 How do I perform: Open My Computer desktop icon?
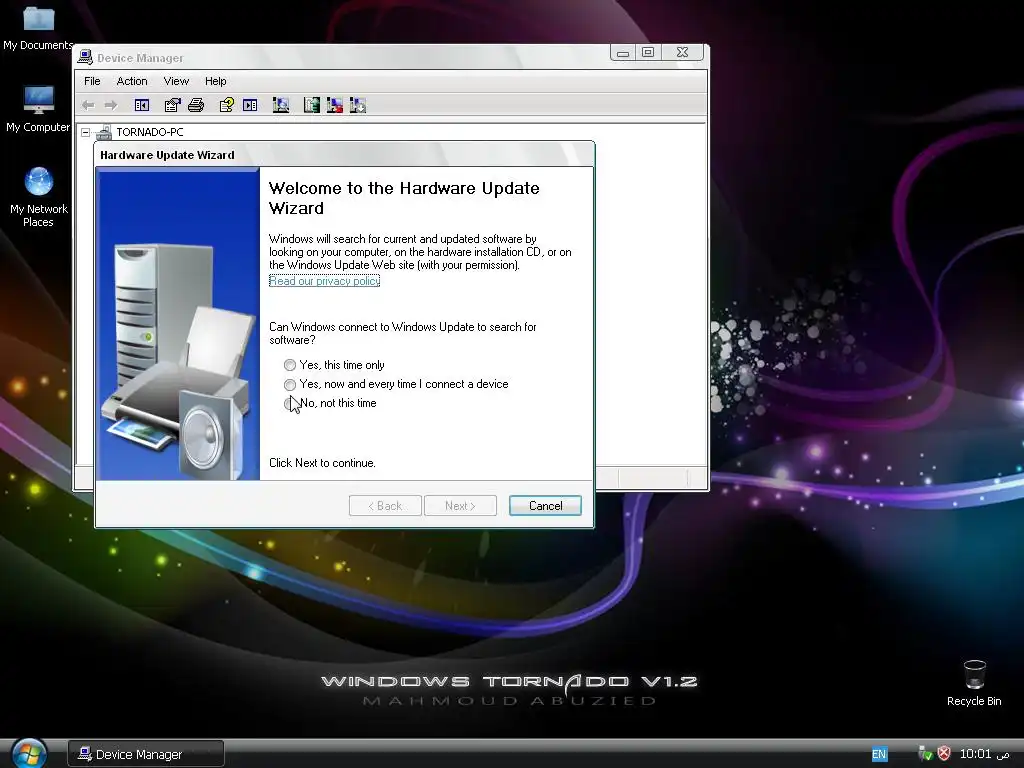point(38,108)
